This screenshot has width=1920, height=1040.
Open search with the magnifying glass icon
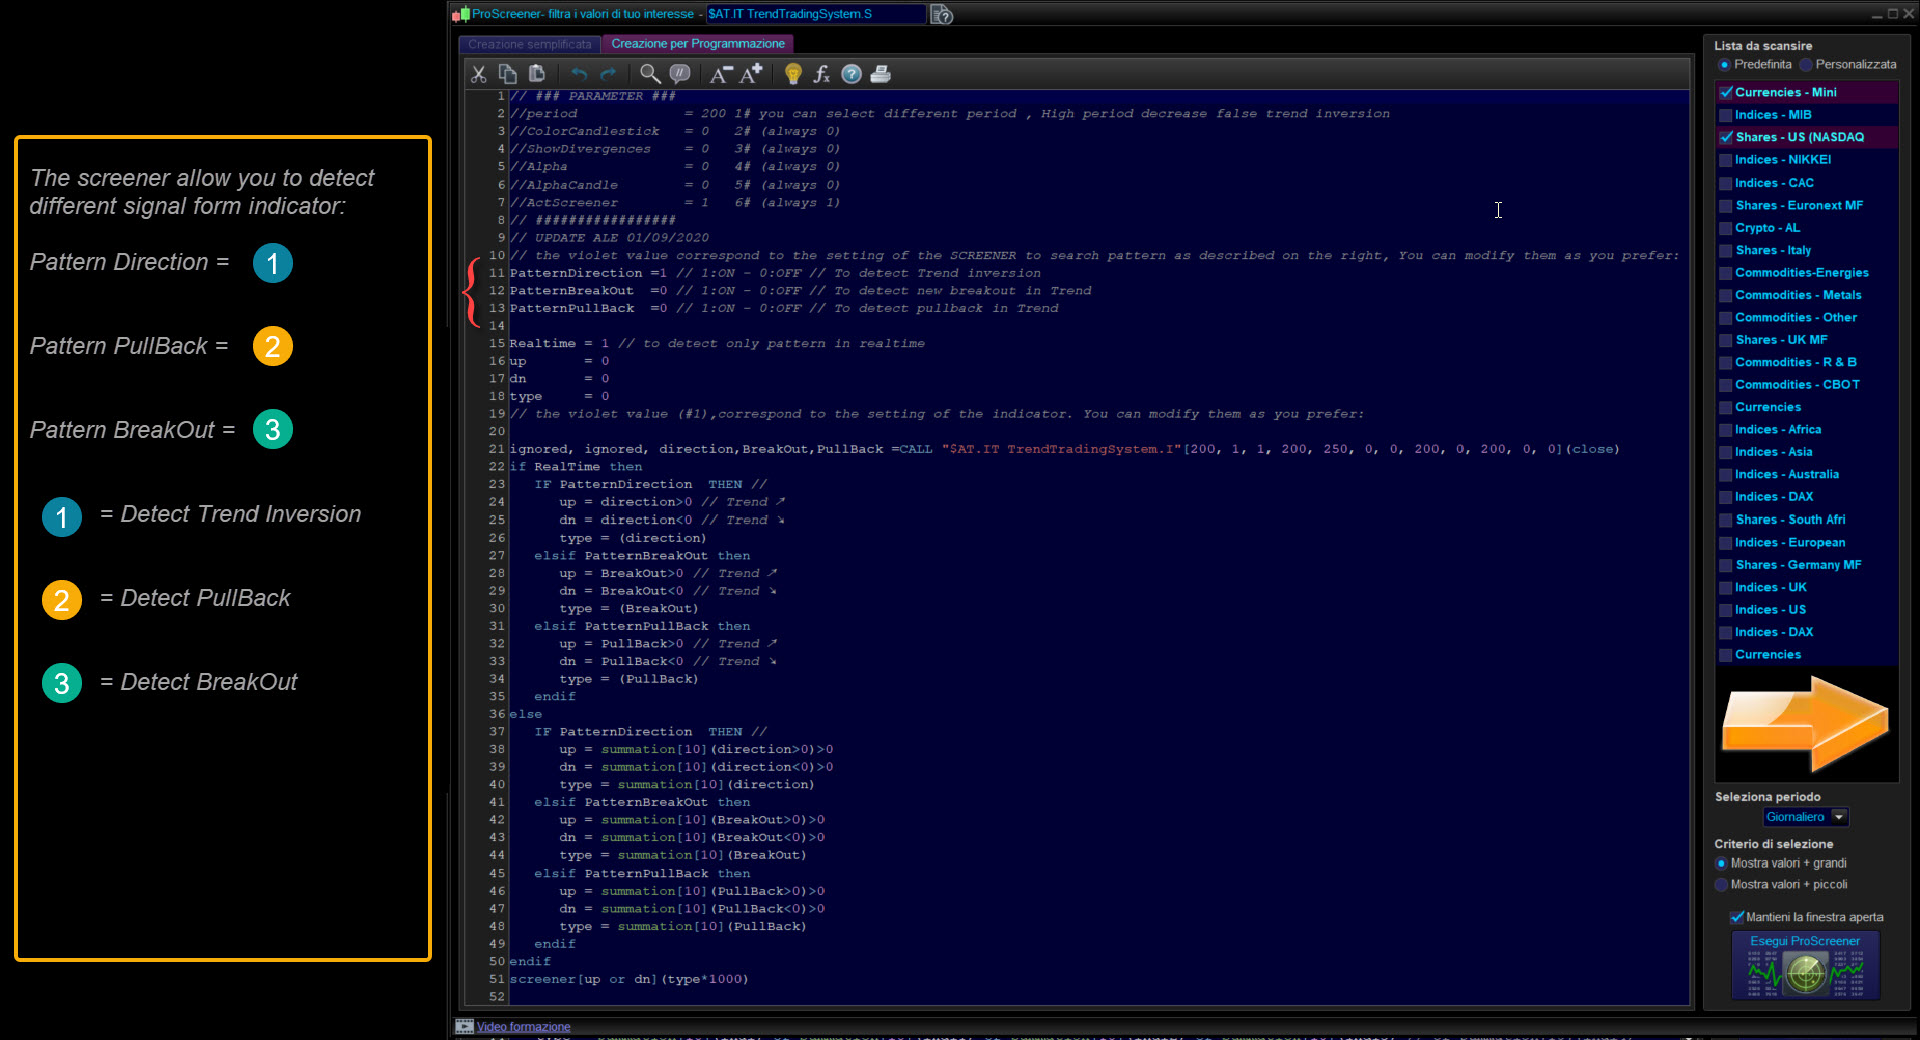[x=650, y=74]
